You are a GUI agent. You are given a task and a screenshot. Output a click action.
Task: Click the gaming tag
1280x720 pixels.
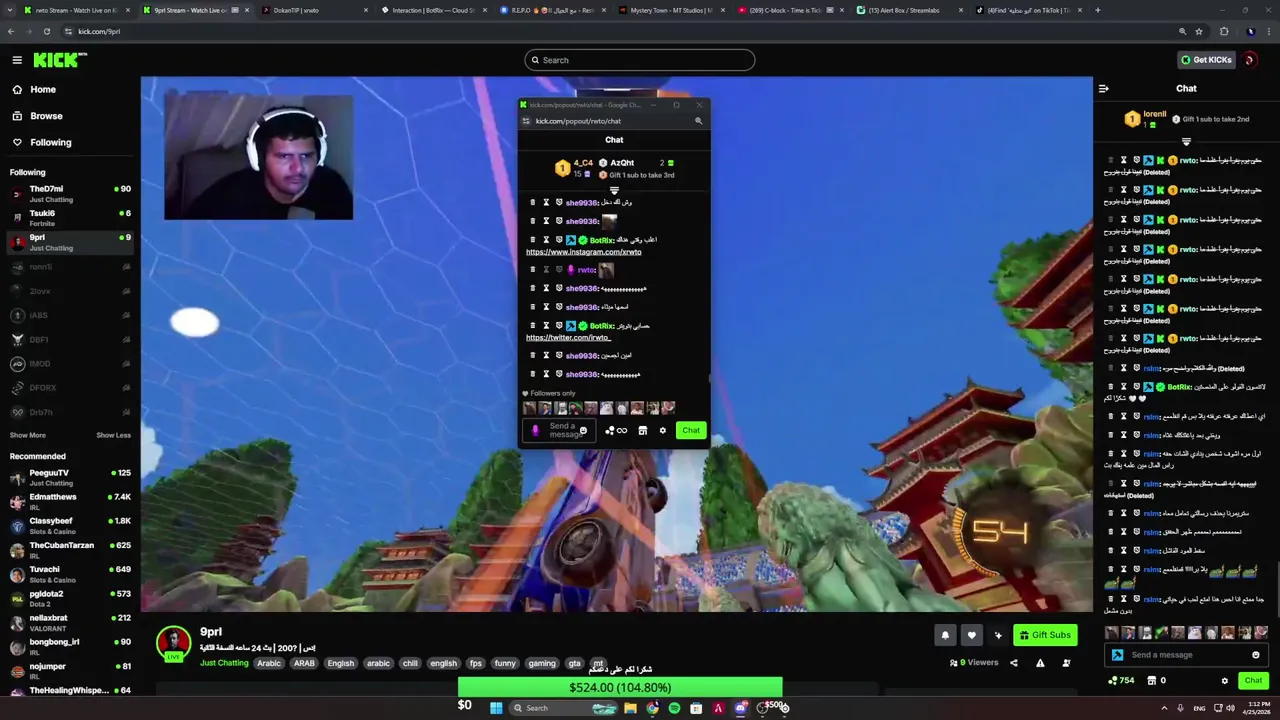(542, 663)
